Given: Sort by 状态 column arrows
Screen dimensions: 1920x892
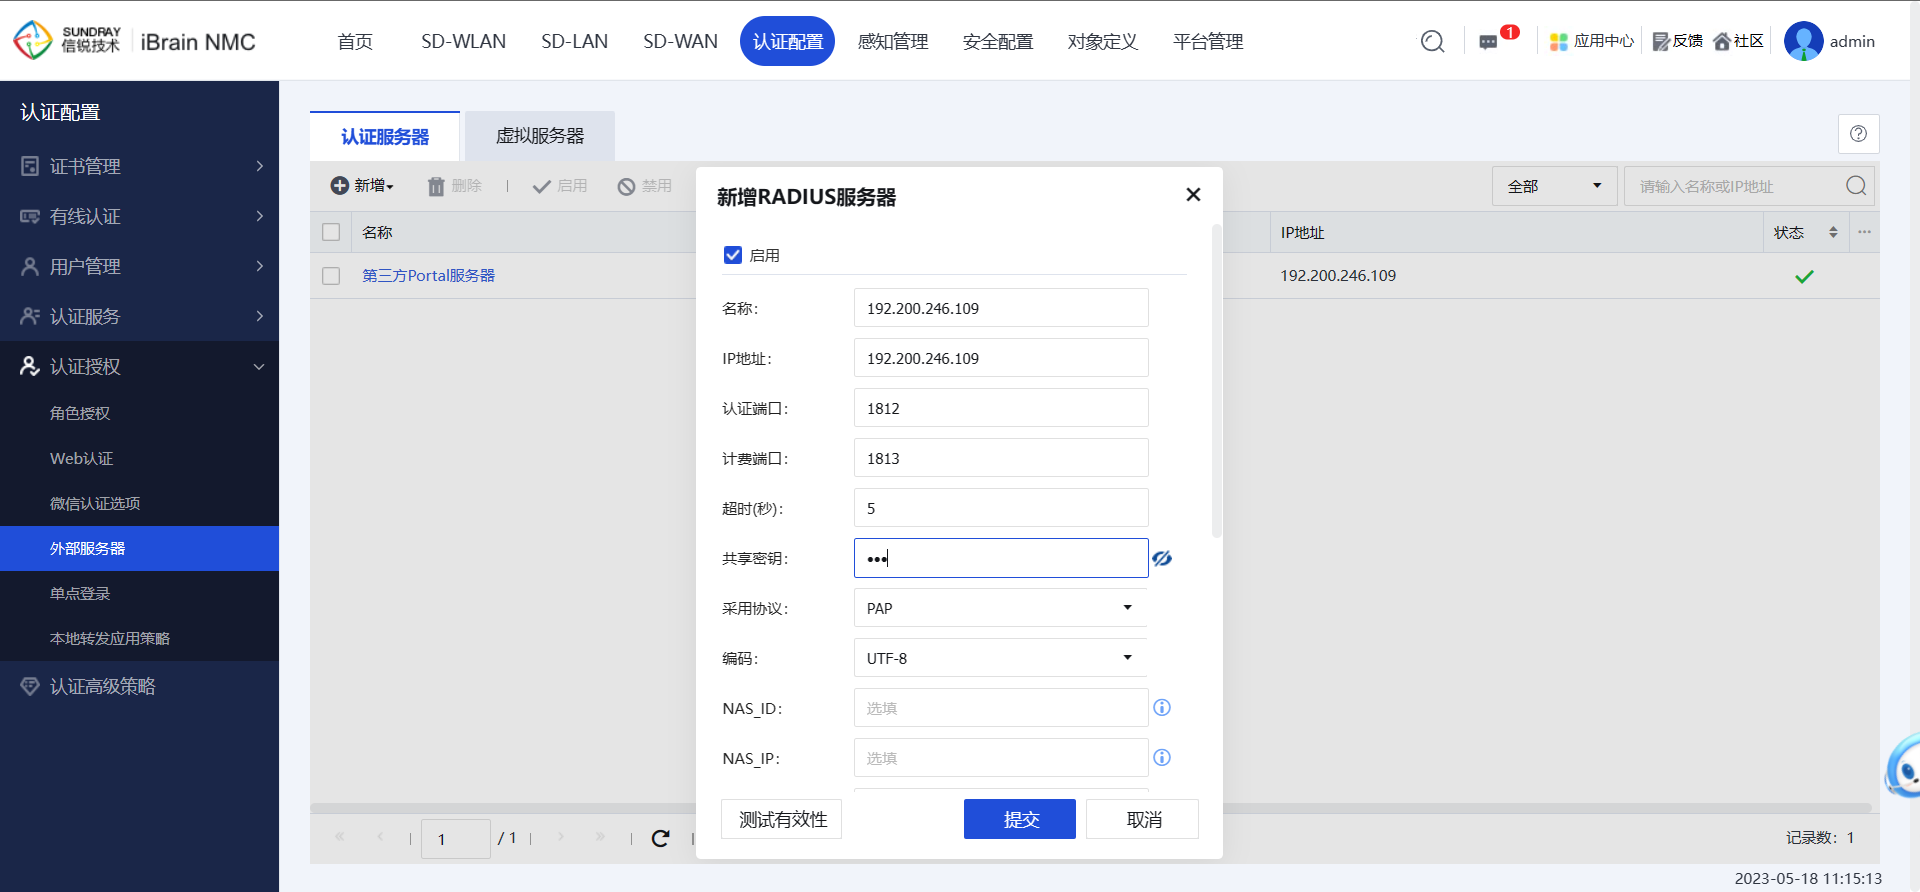Looking at the screenshot, I should pyautogui.click(x=1833, y=232).
